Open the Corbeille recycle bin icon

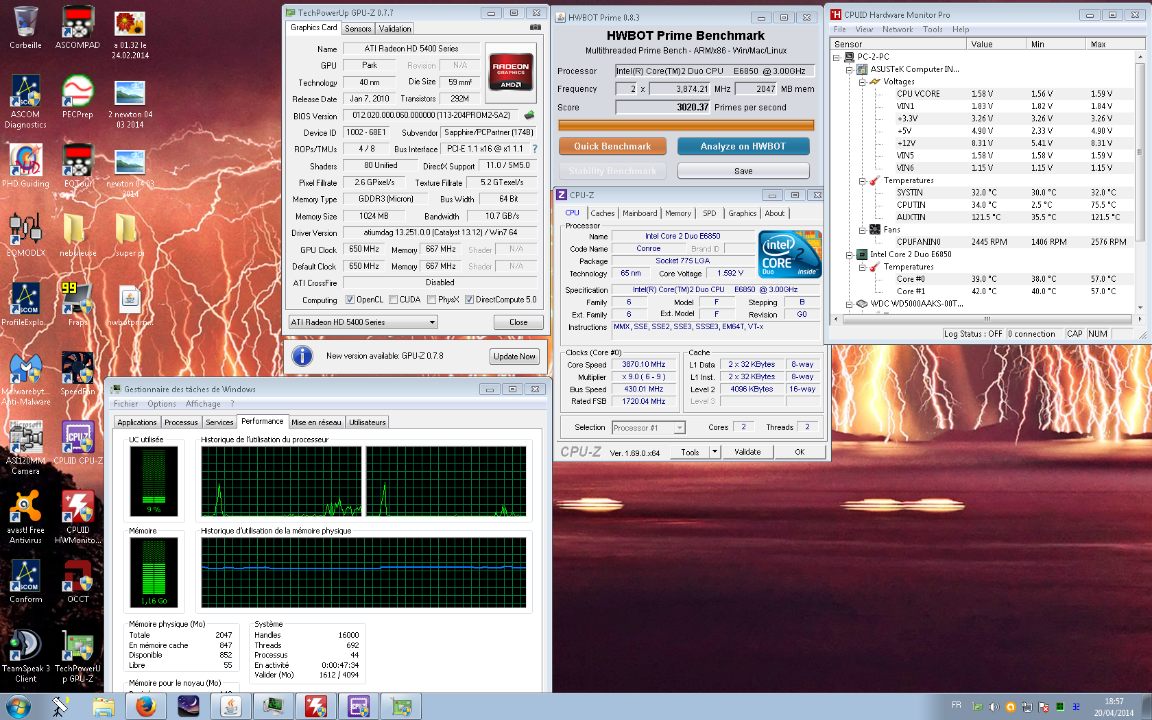(x=25, y=28)
